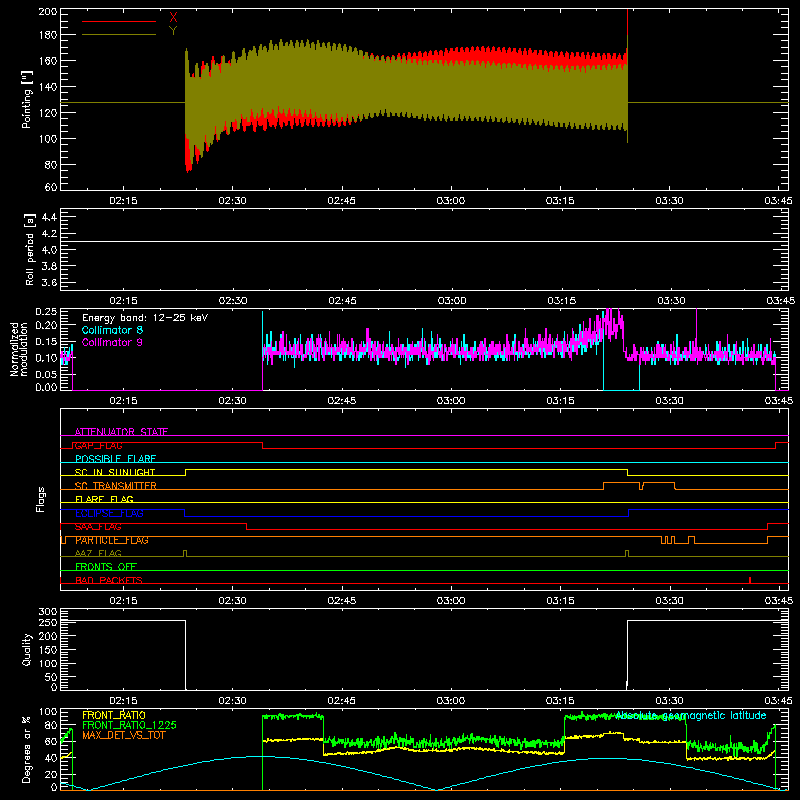Click the SAA_FLAG label
This screenshot has width=800, height=800.
[x=98, y=527]
